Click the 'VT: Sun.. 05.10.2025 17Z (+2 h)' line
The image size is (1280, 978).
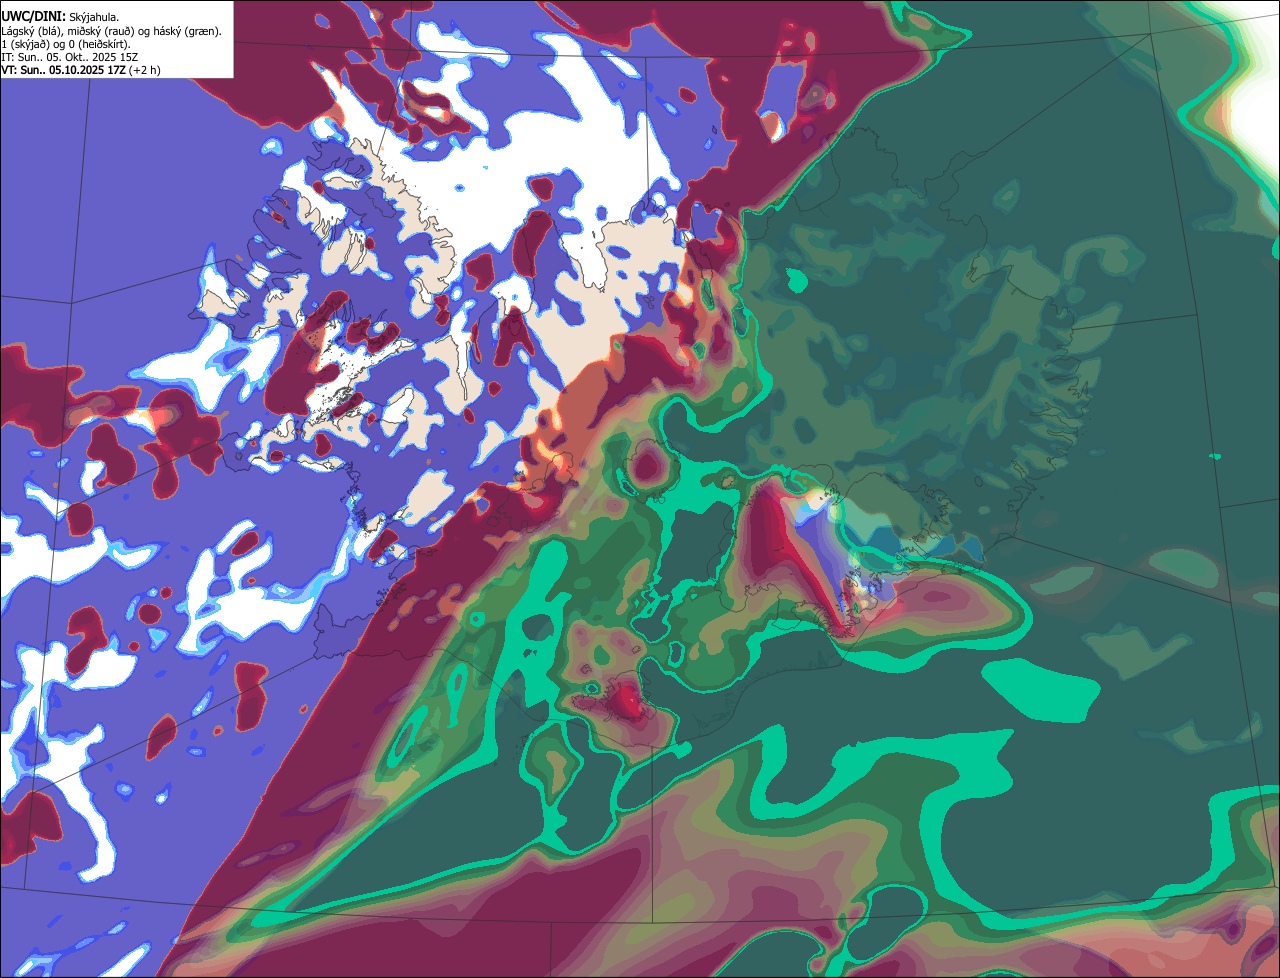tap(81, 70)
